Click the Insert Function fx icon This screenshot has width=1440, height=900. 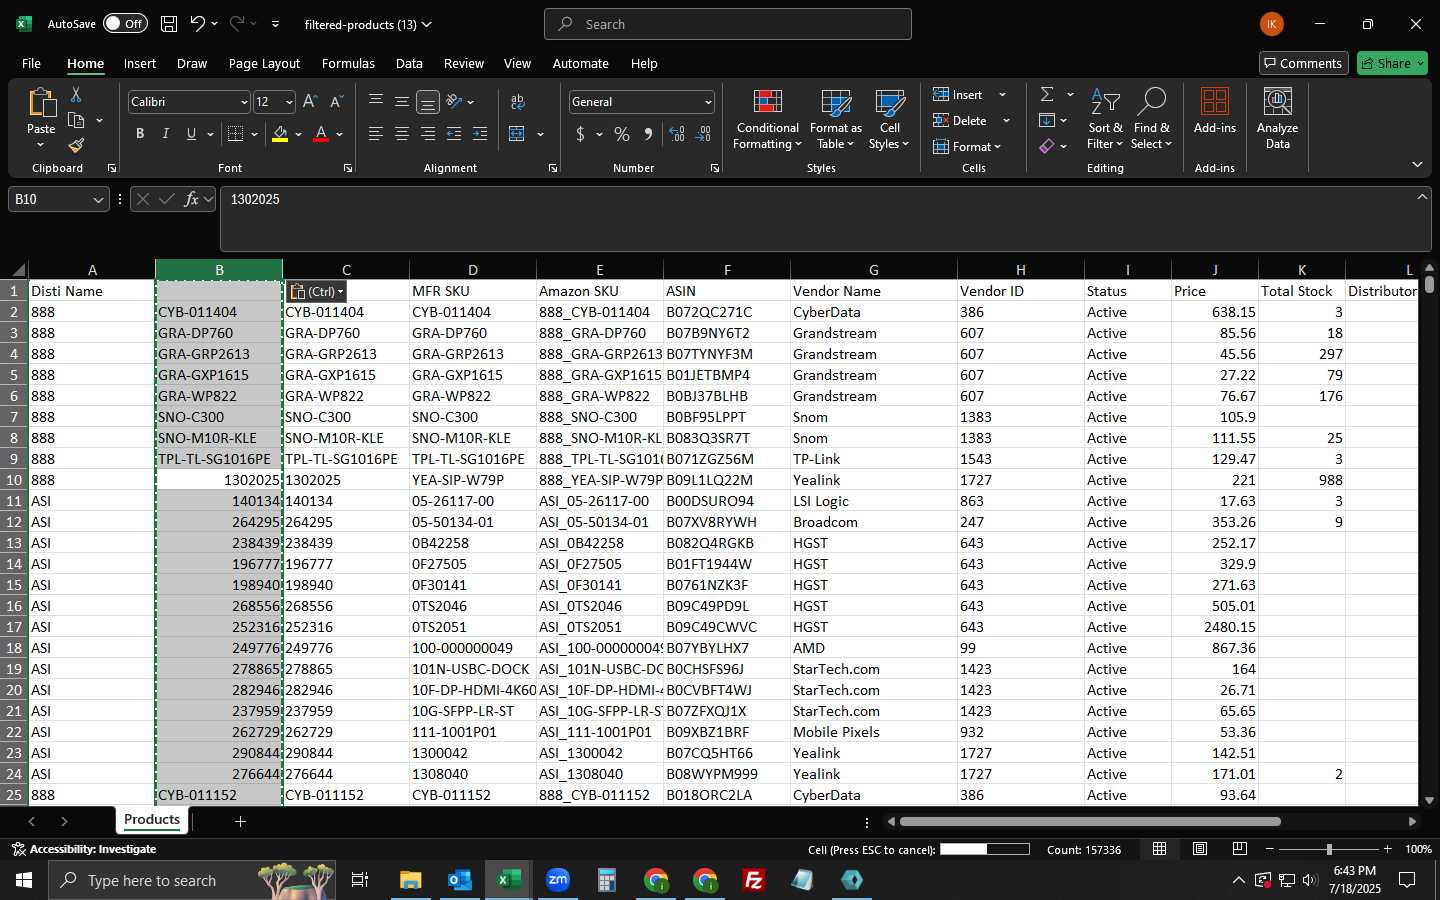click(191, 199)
